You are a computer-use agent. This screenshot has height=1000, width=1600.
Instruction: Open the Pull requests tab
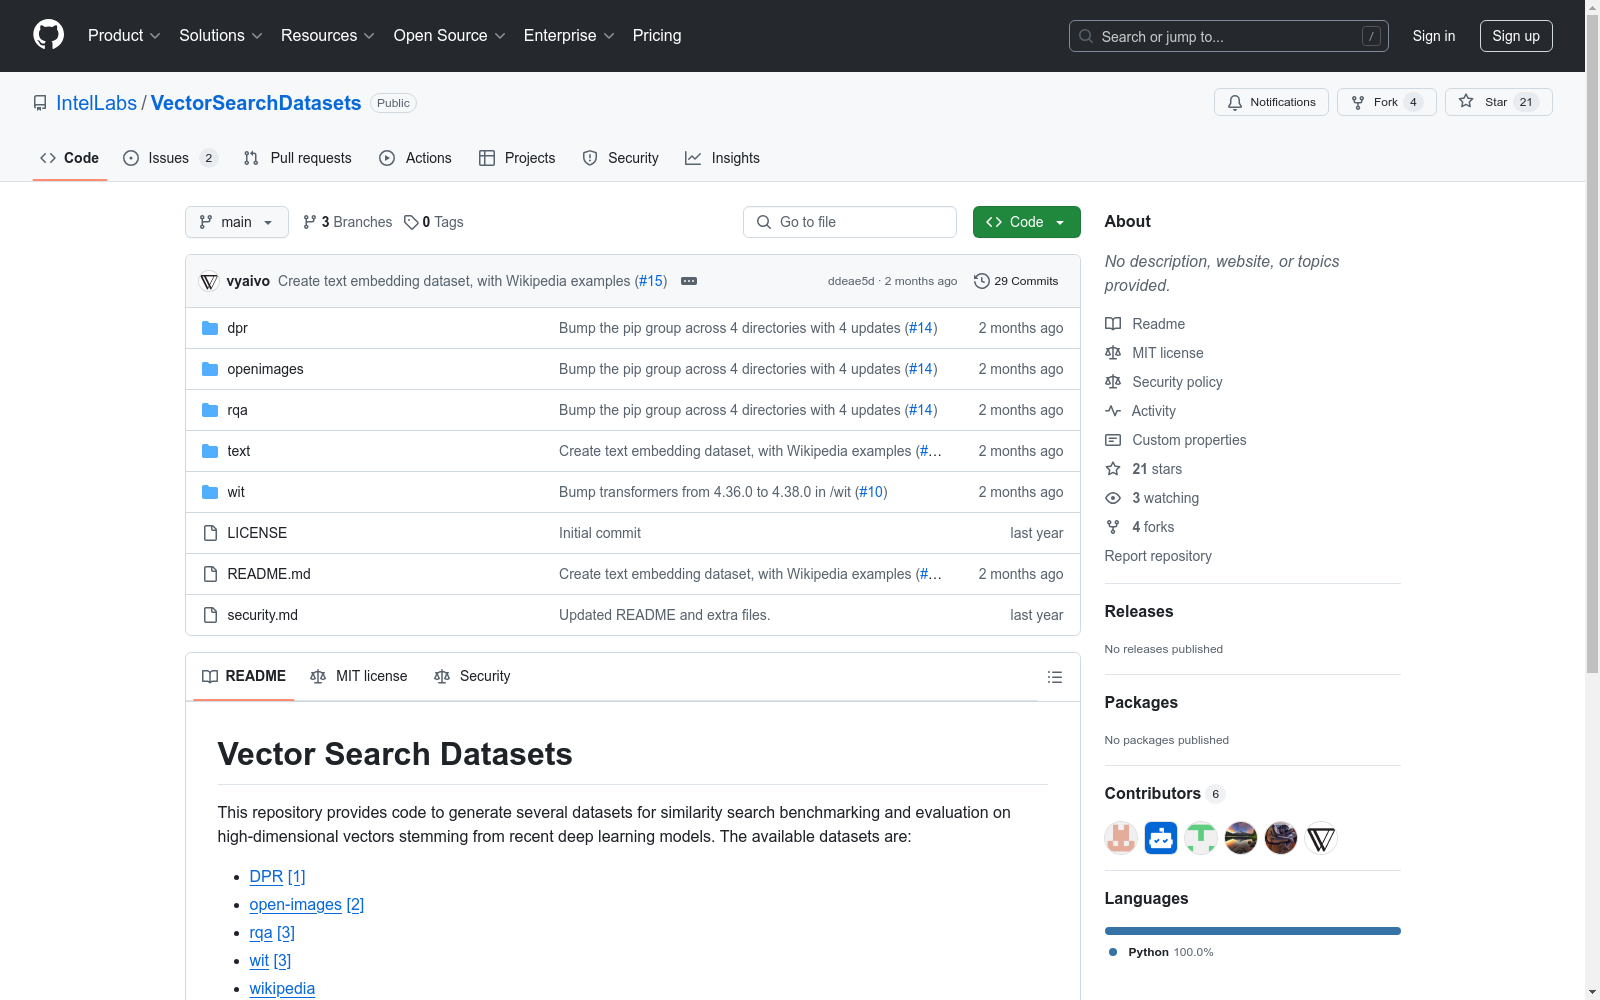[x=298, y=158]
